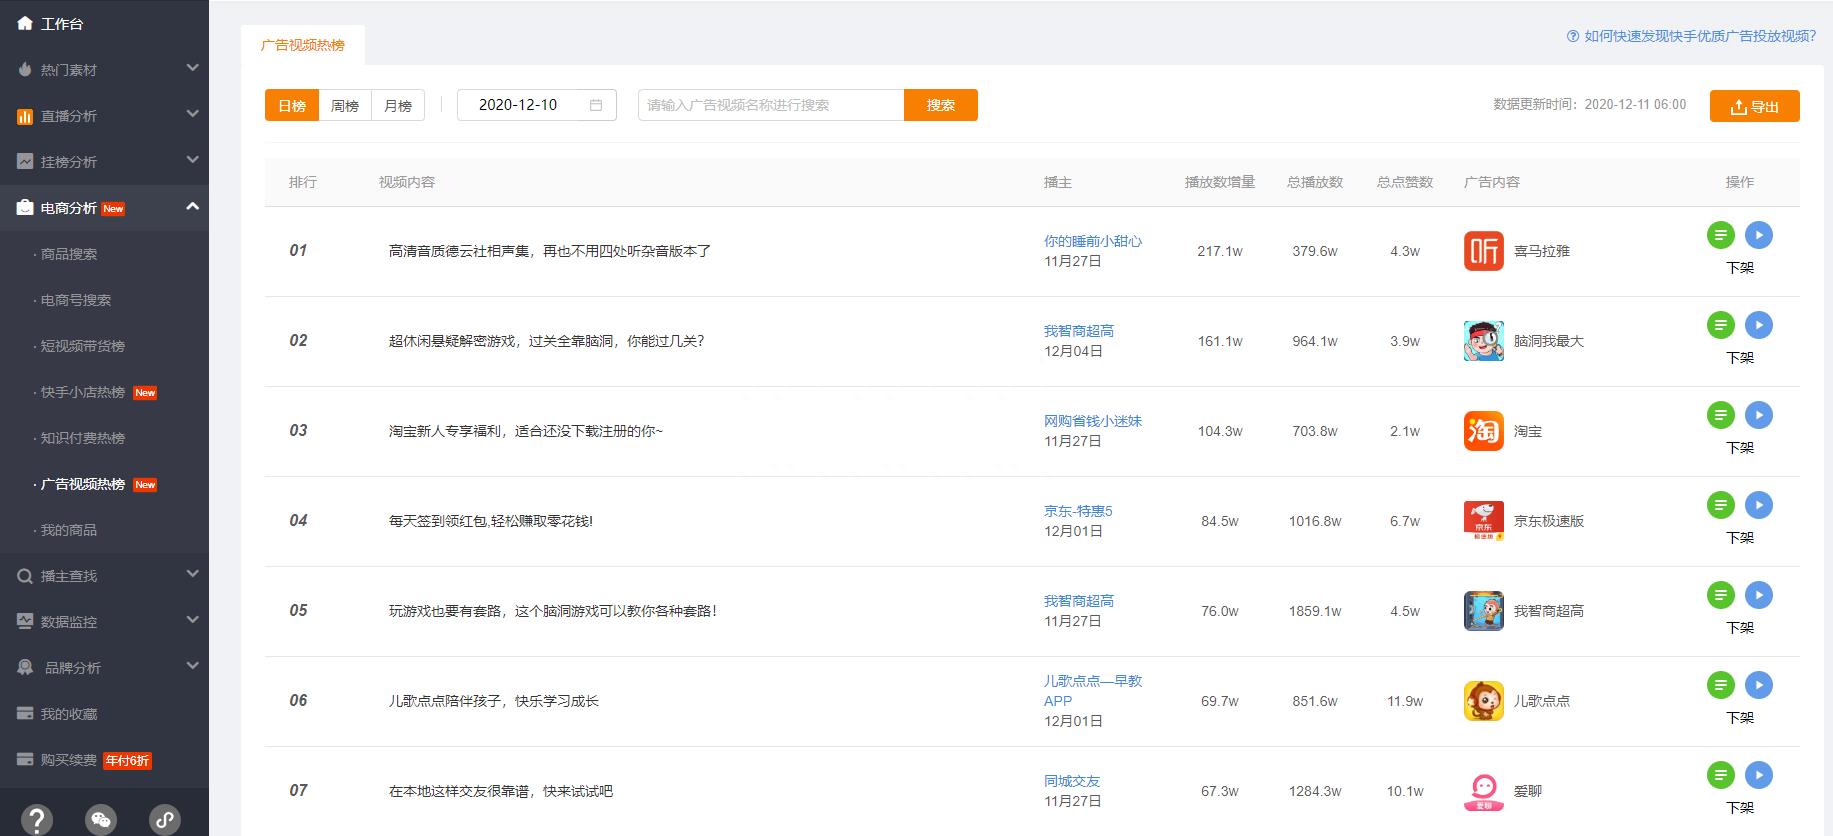The height and width of the screenshot is (836, 1833).
Task: Open the WeChat icon at sidebar bottom
Action: (101, 820)
